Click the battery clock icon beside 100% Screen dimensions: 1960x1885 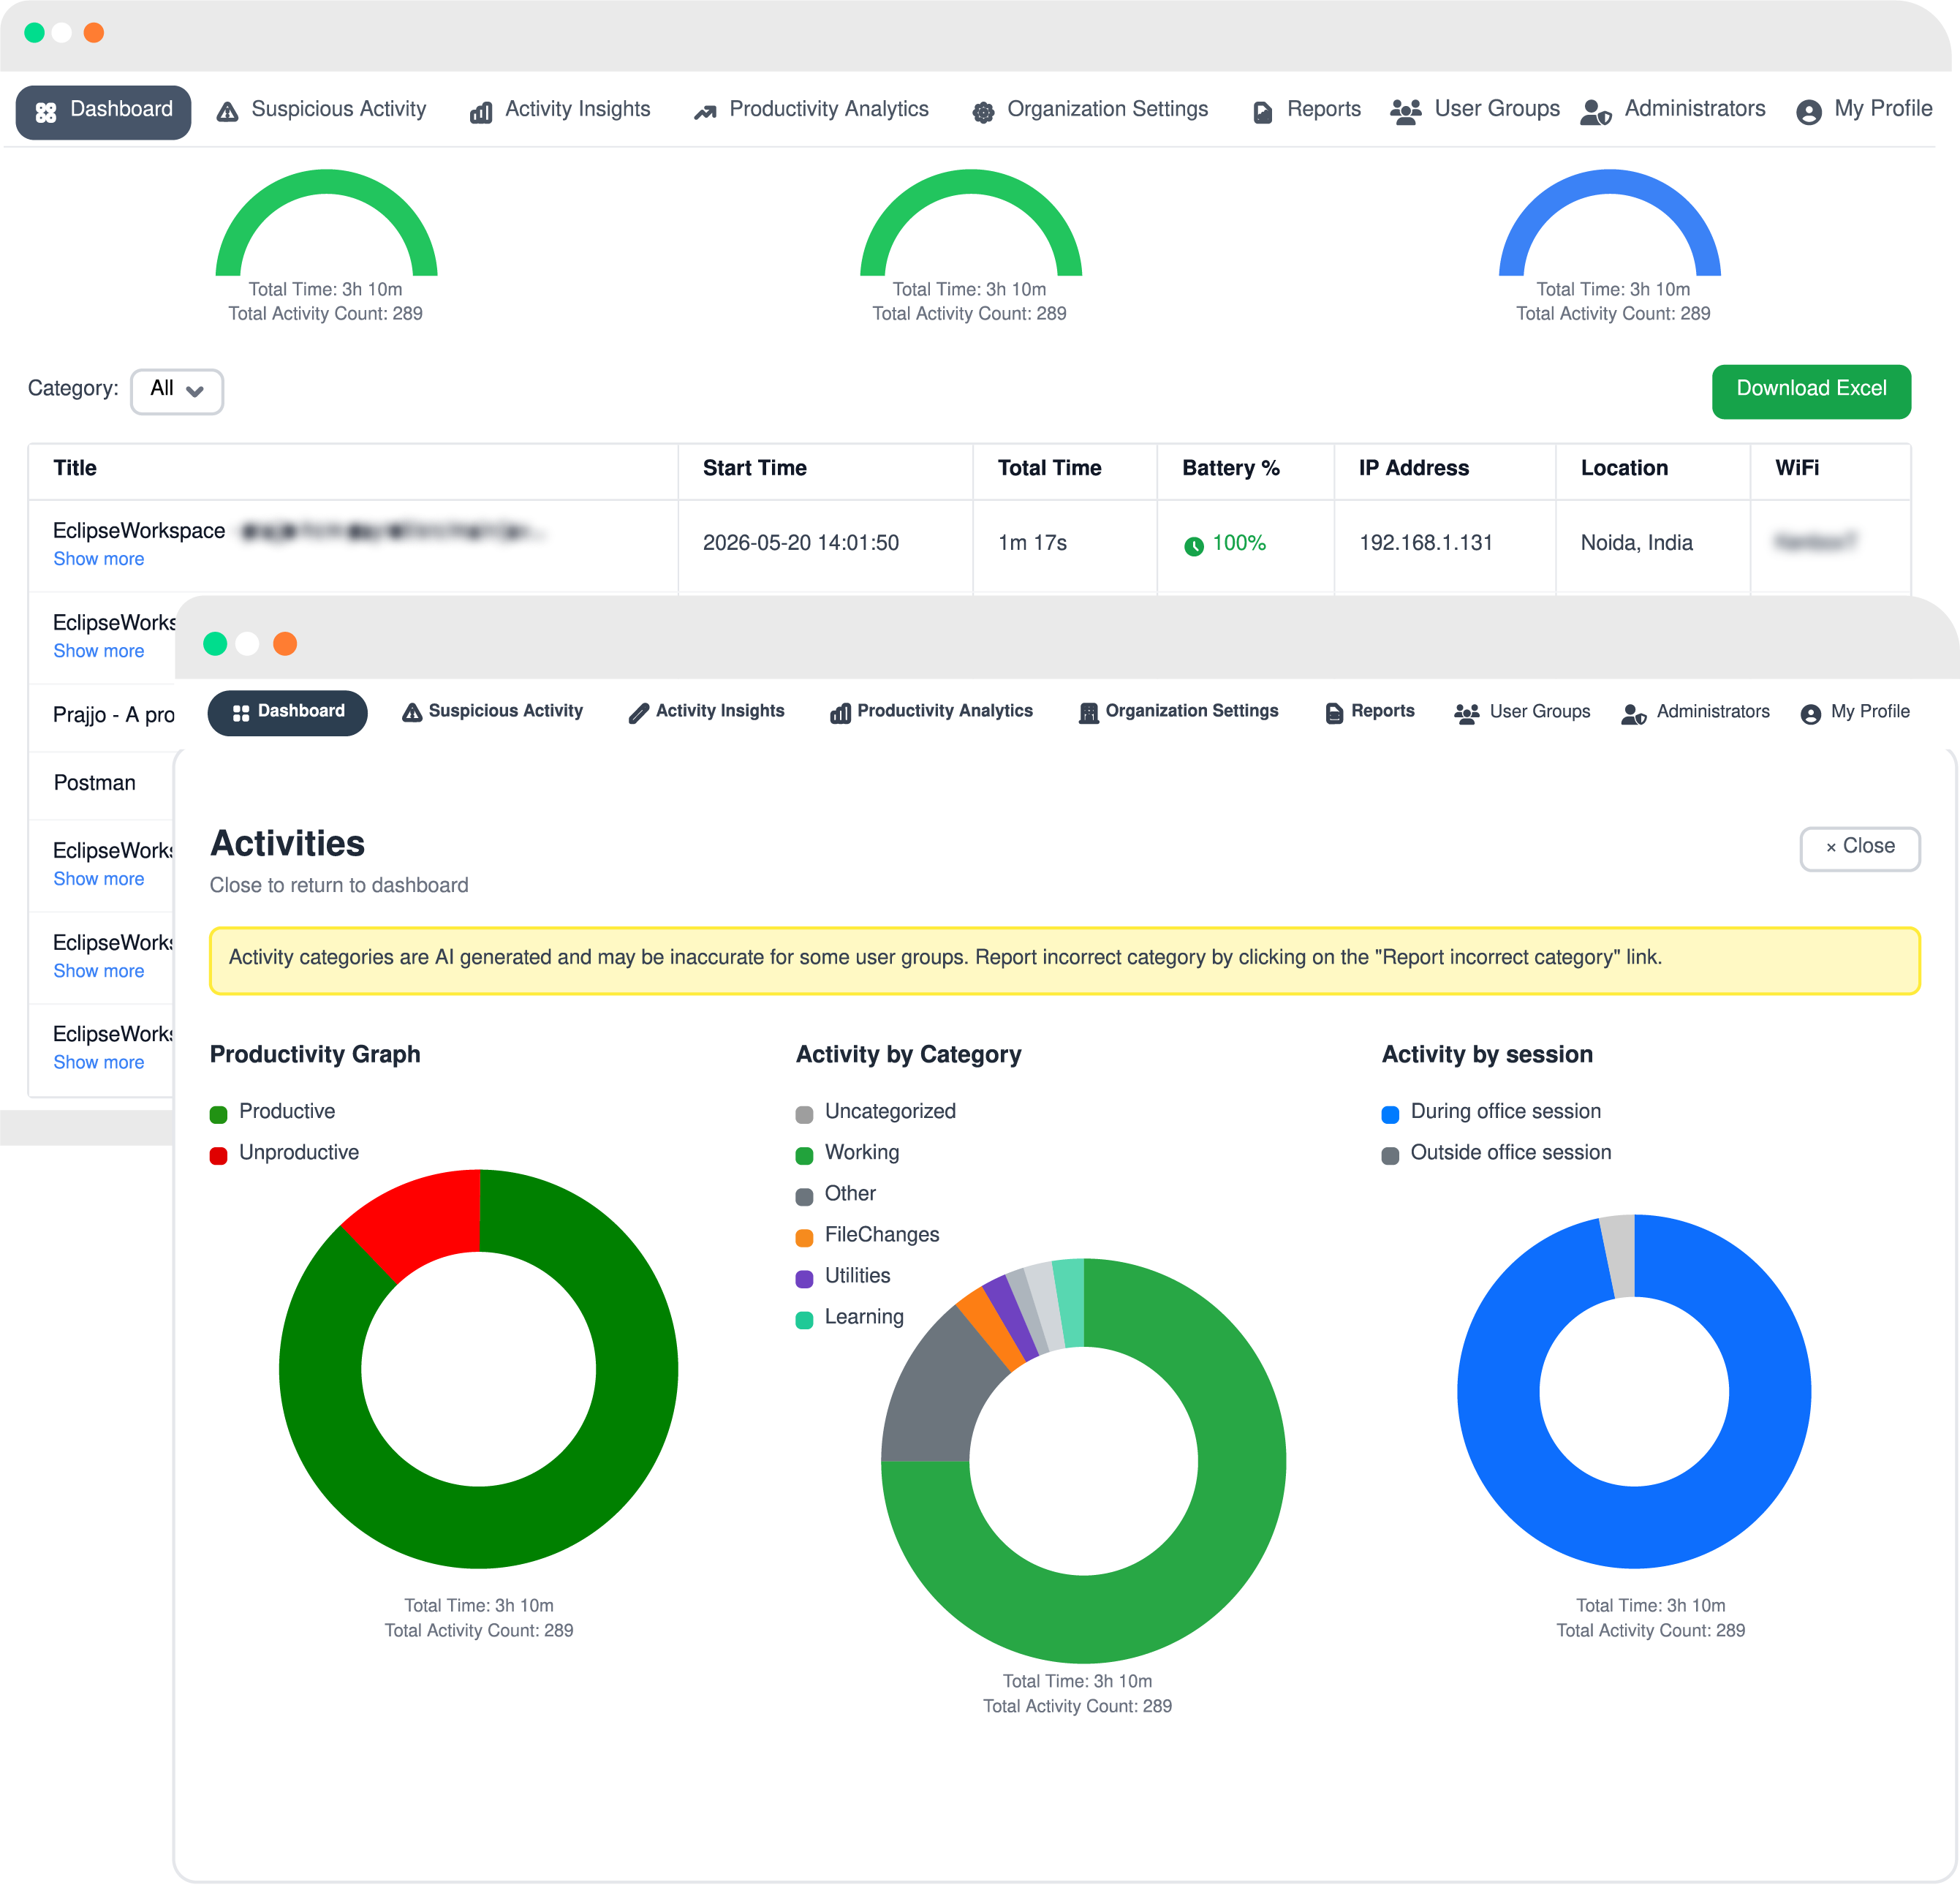coord(1194,546)
